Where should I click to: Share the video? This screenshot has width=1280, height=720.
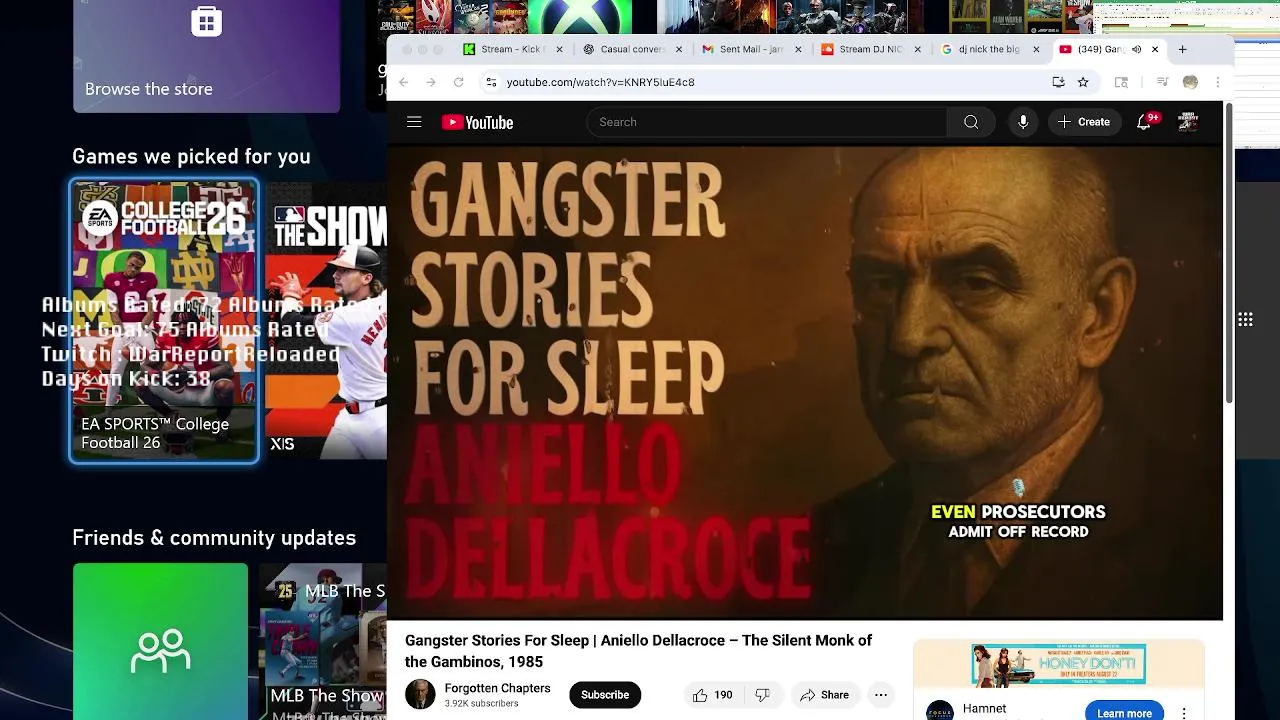(x=824, y=695)
